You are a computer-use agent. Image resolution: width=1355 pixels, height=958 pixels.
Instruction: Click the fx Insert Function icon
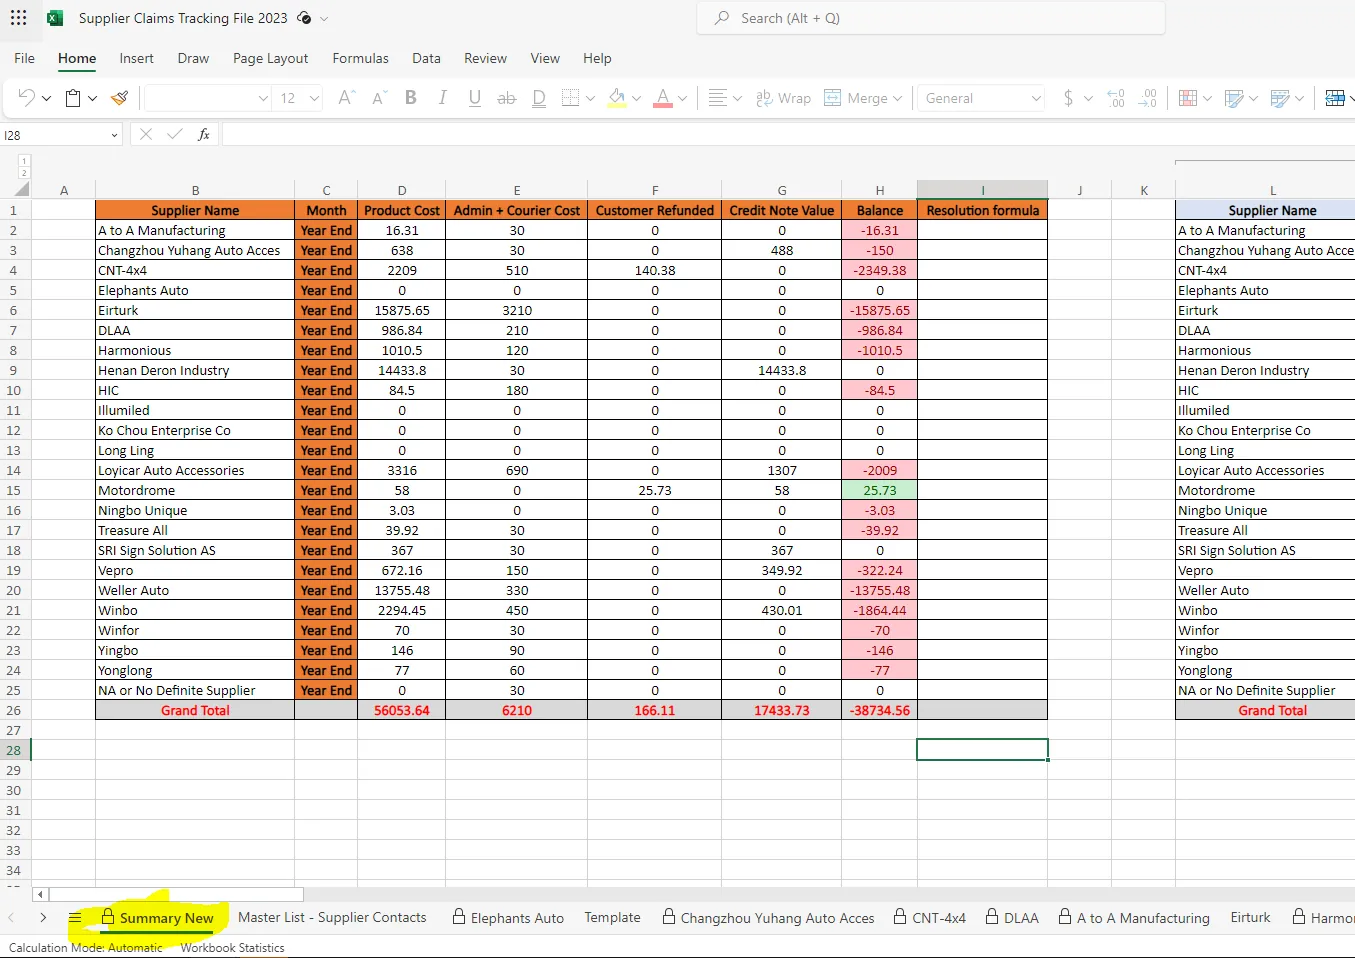(204, 134)
